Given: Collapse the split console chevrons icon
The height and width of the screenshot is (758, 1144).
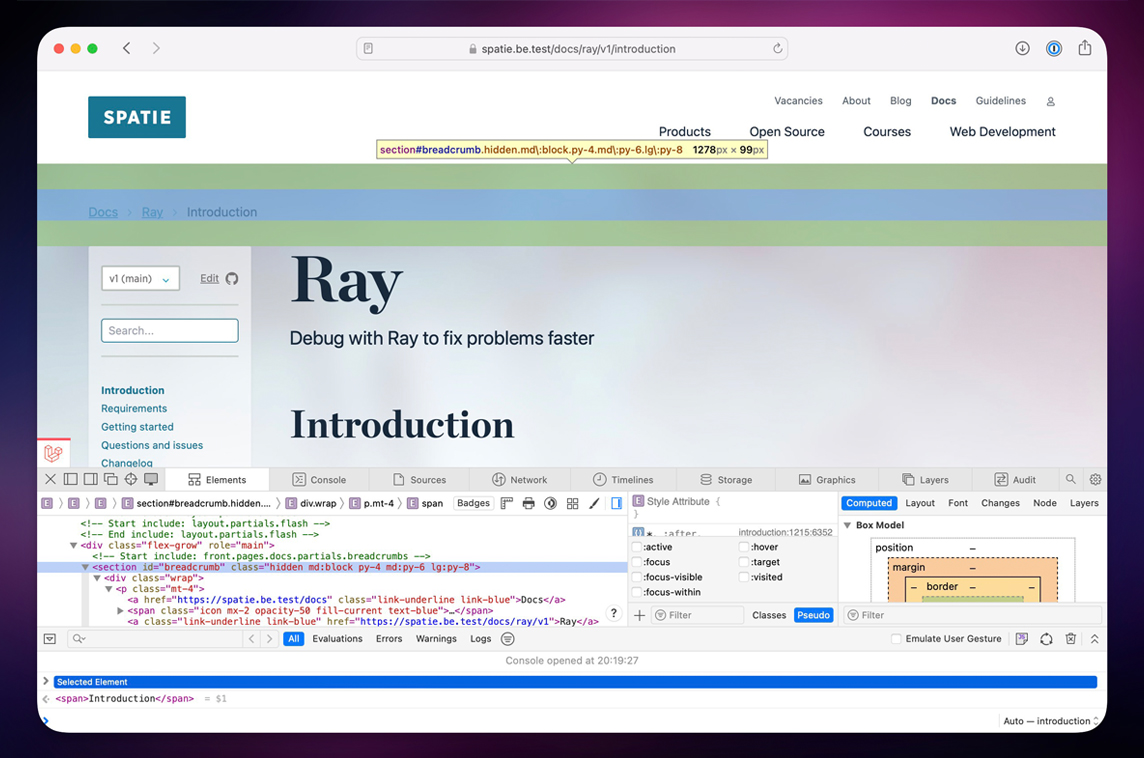Looking at the screenshot, I should click(x=1094, y=639).
